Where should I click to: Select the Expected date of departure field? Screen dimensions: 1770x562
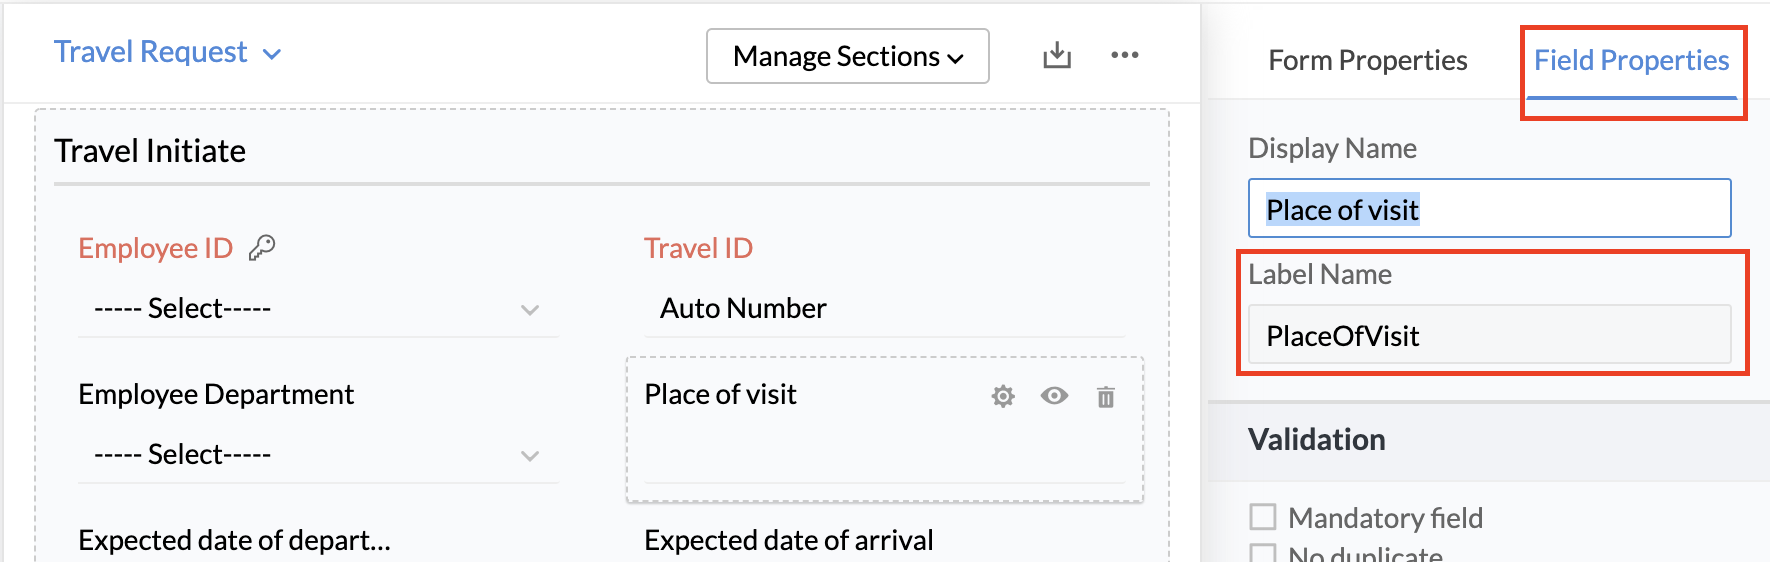[234, 540]
